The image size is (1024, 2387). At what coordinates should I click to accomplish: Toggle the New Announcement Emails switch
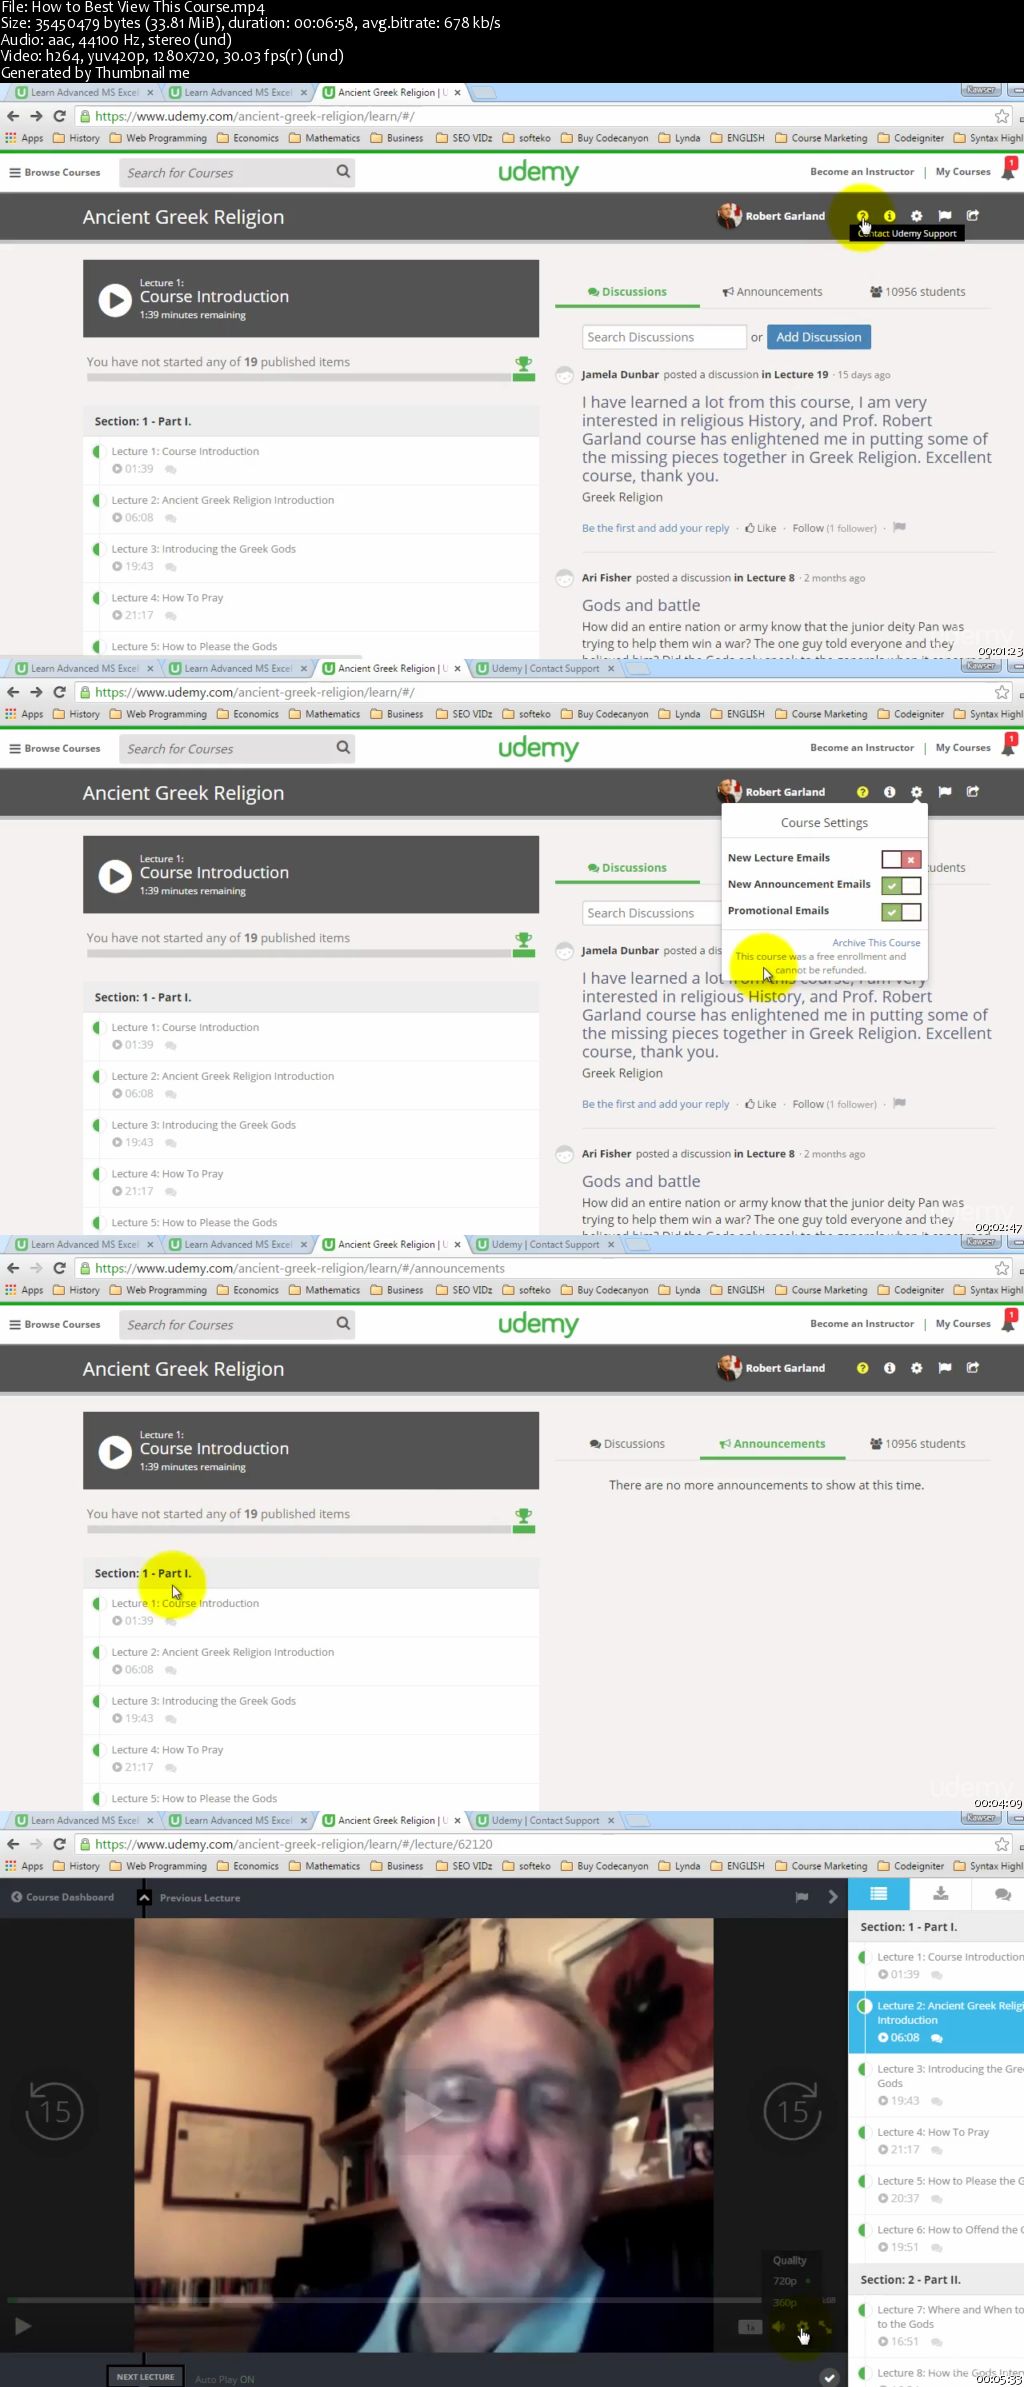tap(901, 885)
